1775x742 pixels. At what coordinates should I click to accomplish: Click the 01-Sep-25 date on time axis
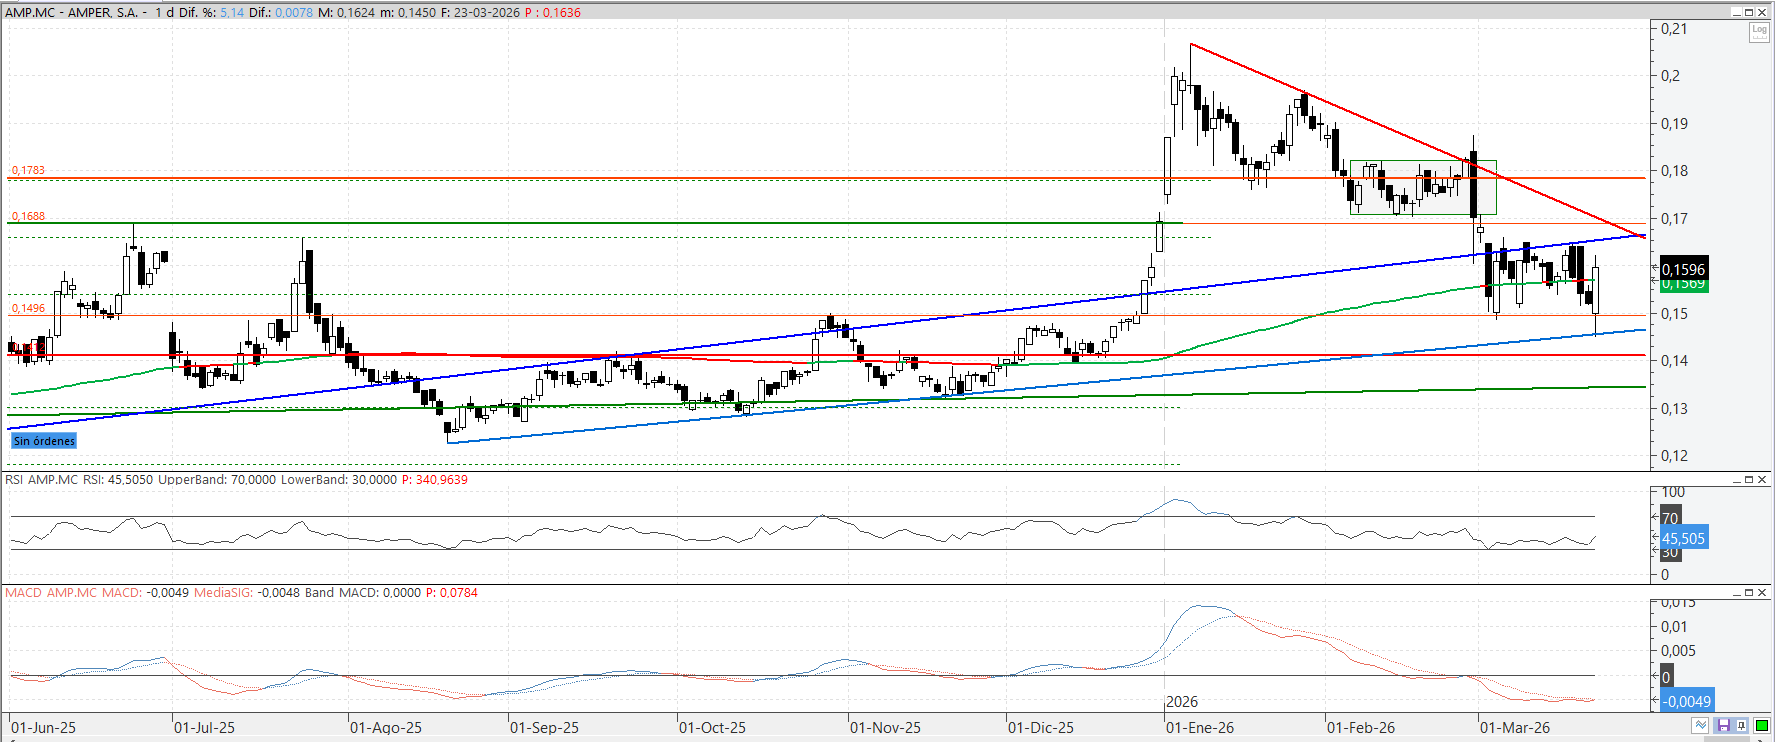pos(544,728)
